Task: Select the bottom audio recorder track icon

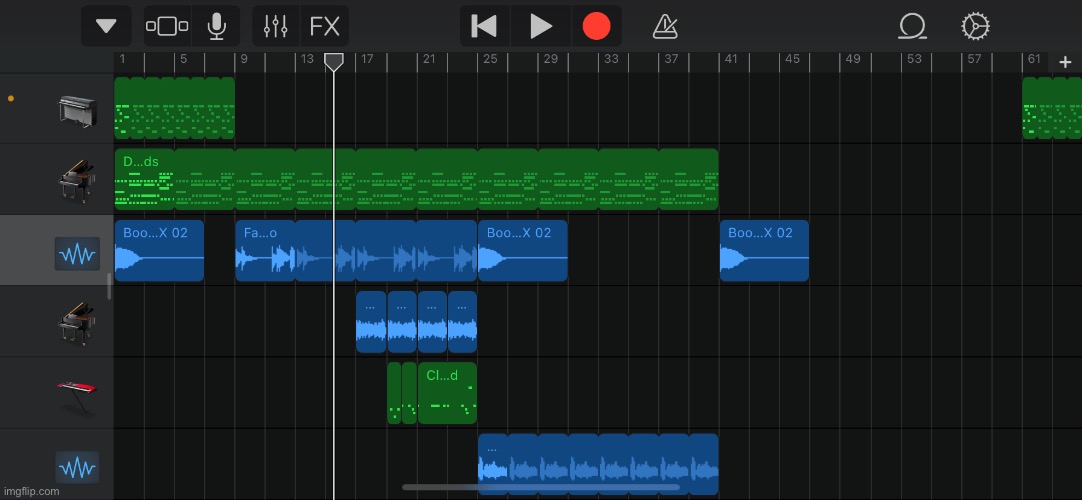Action: point(77,466)
